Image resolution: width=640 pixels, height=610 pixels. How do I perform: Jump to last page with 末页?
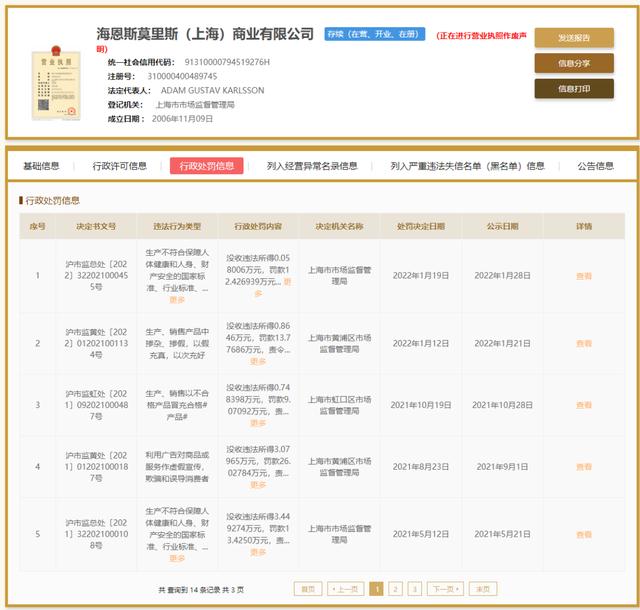click(x=483, y=589)
